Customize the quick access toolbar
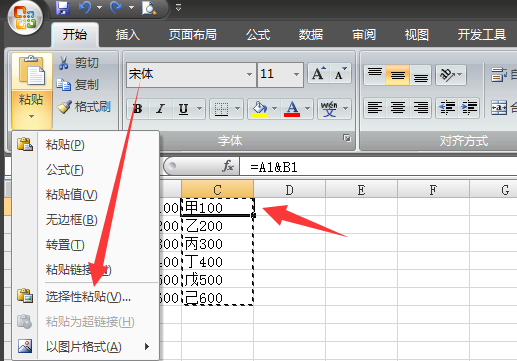Screen dimensions: 517x361 point(178,8)
